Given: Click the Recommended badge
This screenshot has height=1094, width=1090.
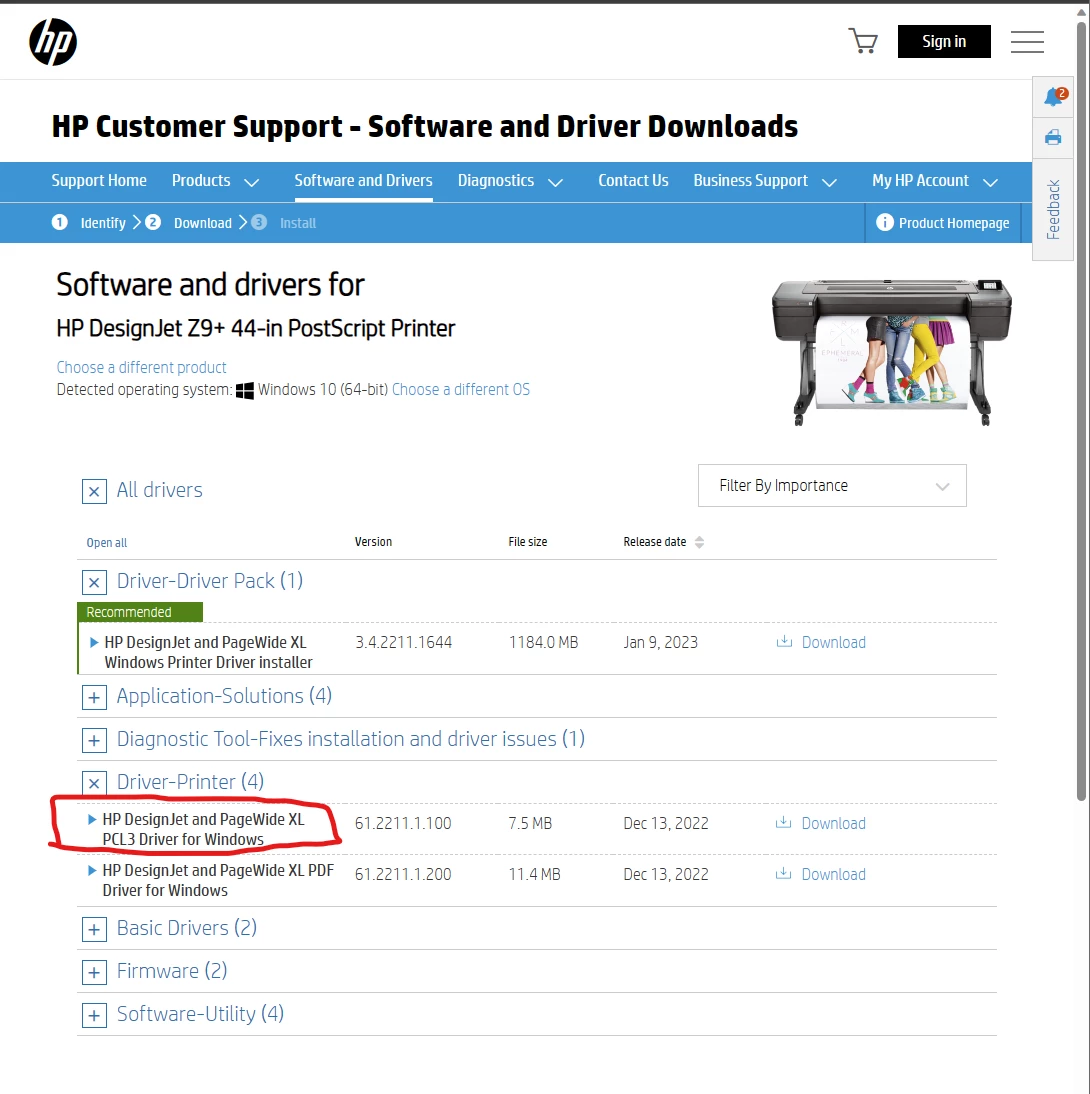Looking at the screenshot, I should pyautogui.click(x=140, y=612).
